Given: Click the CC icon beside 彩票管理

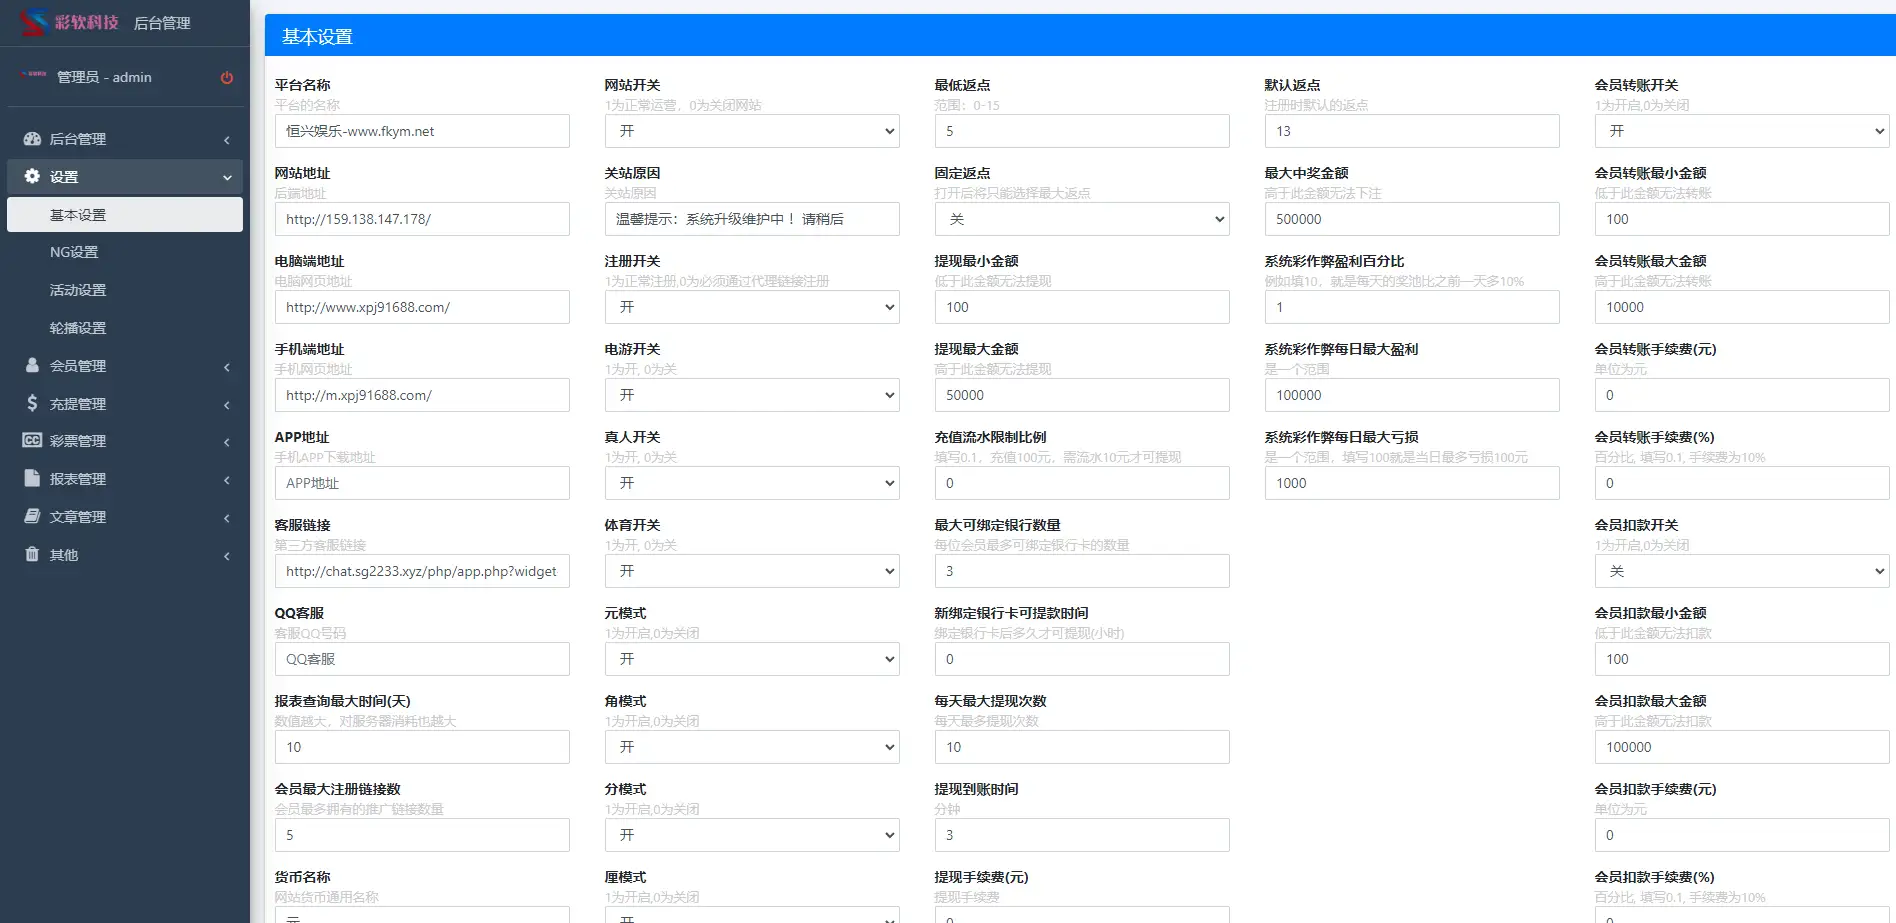Looking at the screenshot, I should 32,440.
